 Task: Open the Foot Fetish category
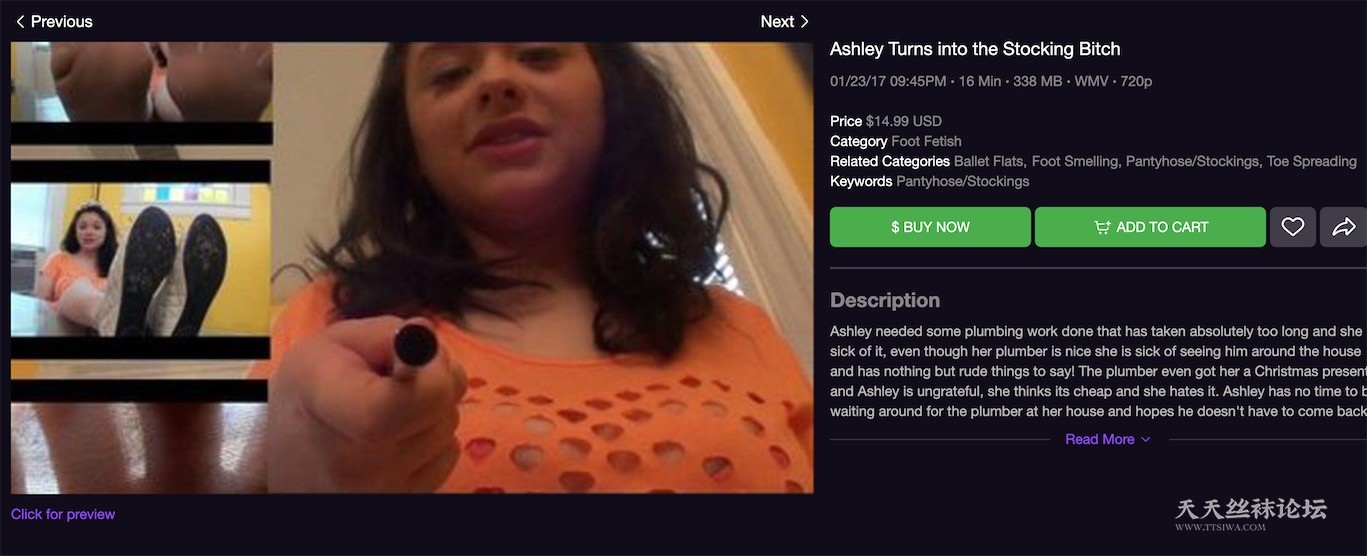926,141
